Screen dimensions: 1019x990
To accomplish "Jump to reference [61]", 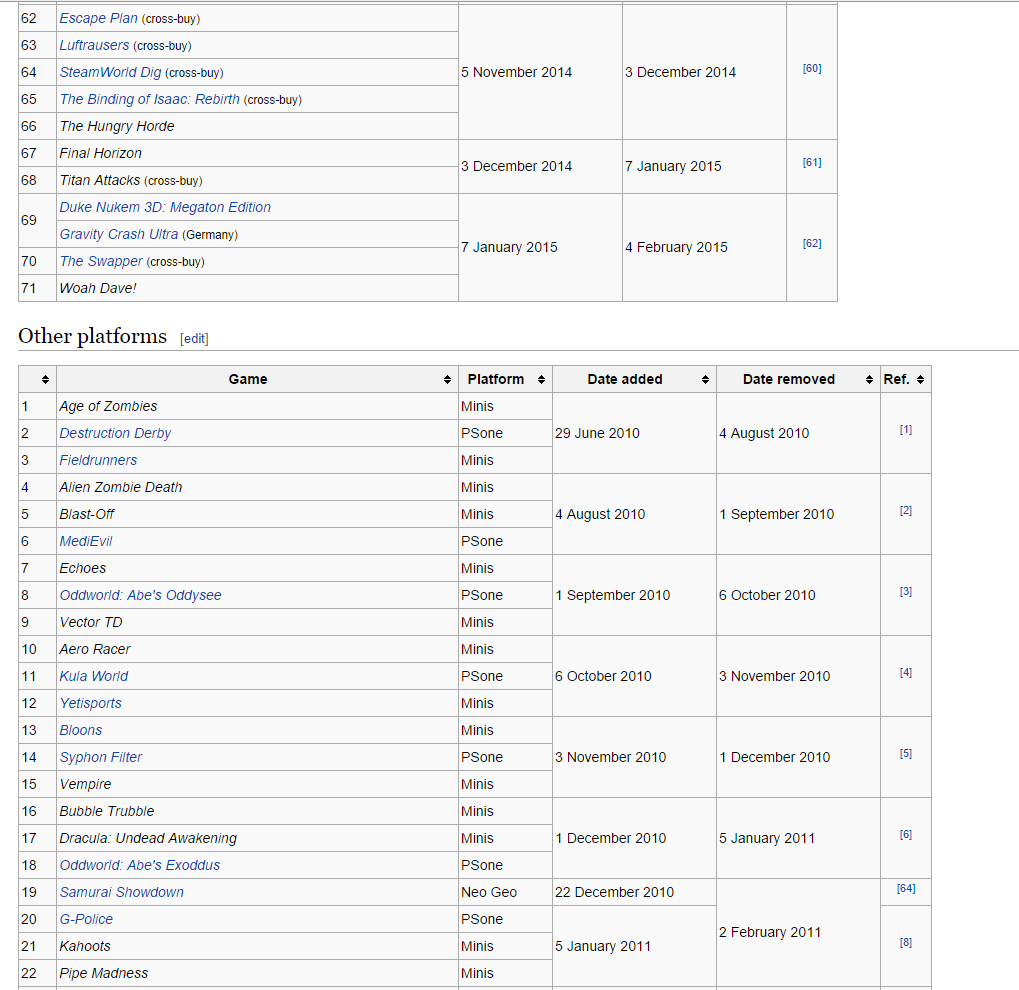I will coord(812,163).
